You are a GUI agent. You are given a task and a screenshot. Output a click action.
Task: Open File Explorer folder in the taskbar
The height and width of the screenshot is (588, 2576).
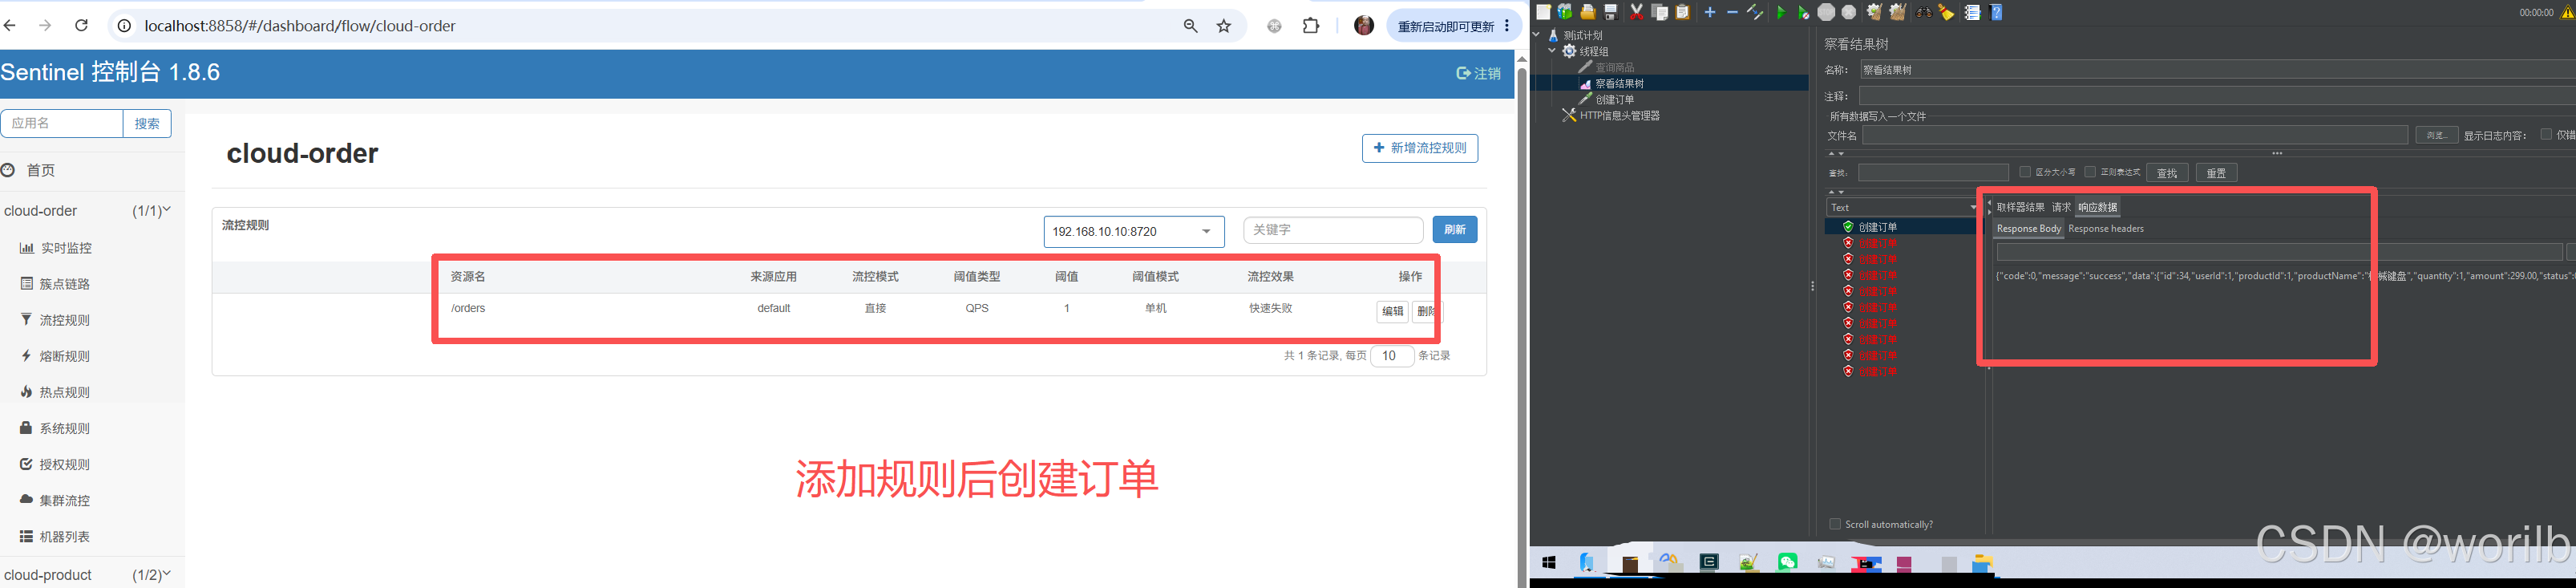click(x=1984, y=564)
